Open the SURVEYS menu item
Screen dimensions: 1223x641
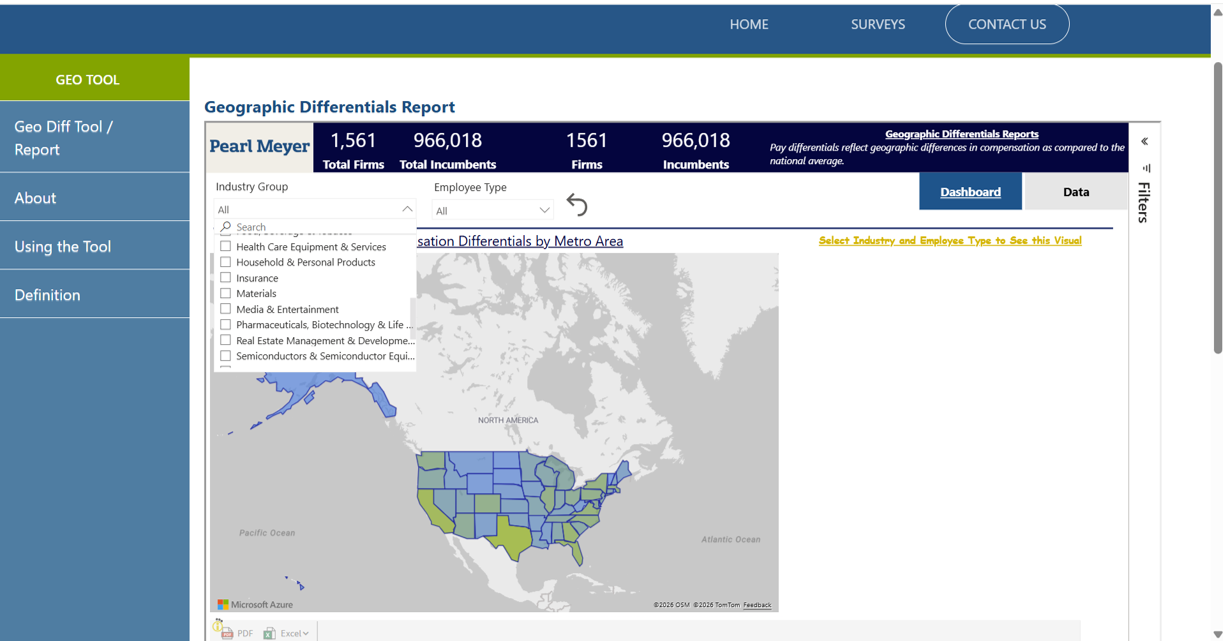coord(877,24)
